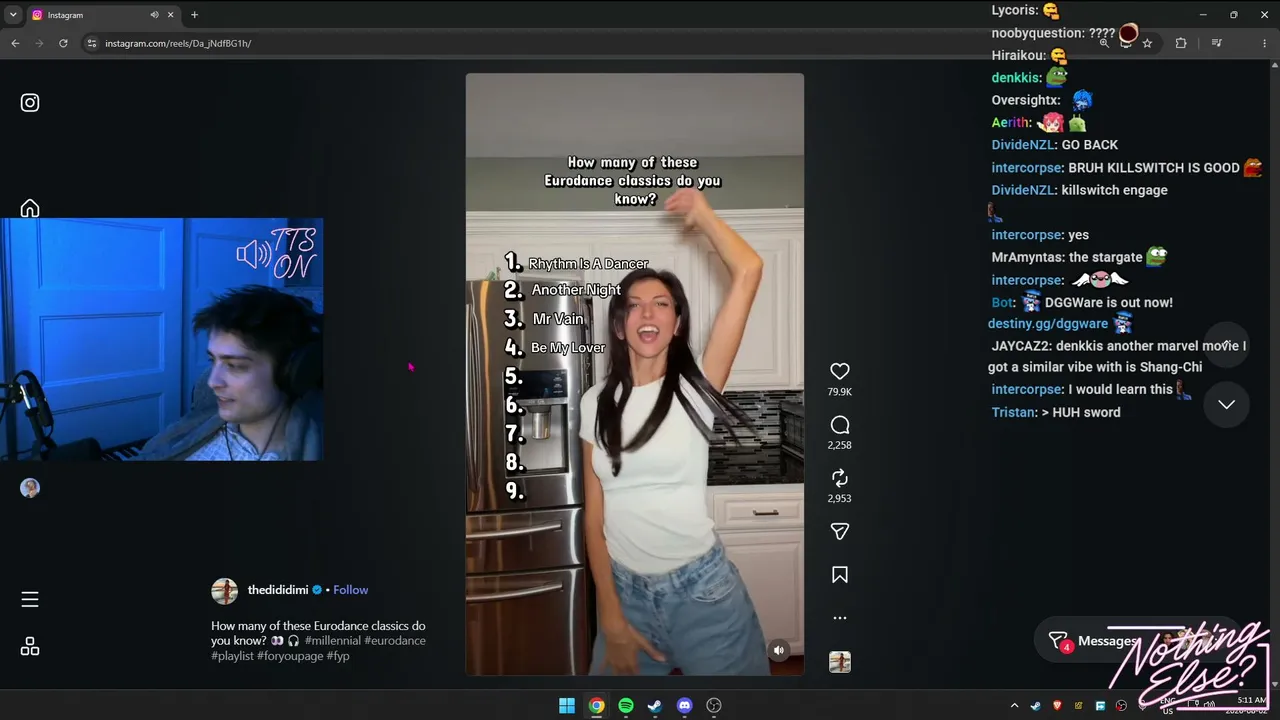
Task: Share the reel via paper-plane icon
Action: click(840, 531)
